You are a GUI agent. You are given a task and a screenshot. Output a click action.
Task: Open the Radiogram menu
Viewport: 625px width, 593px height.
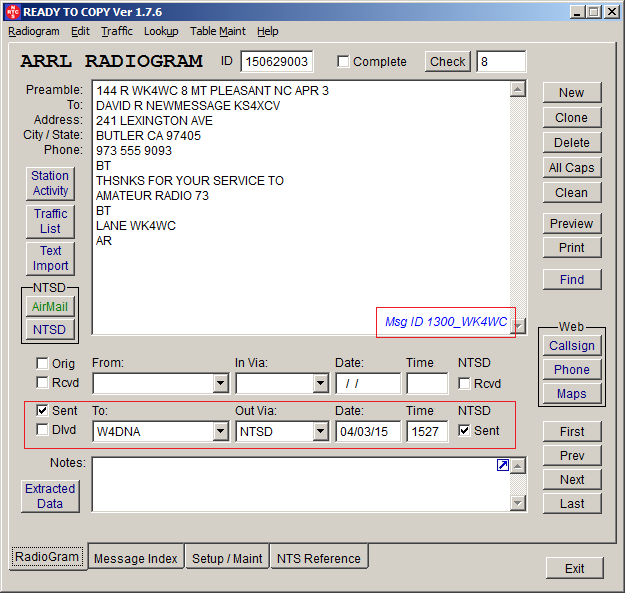[x=34, y=31]
